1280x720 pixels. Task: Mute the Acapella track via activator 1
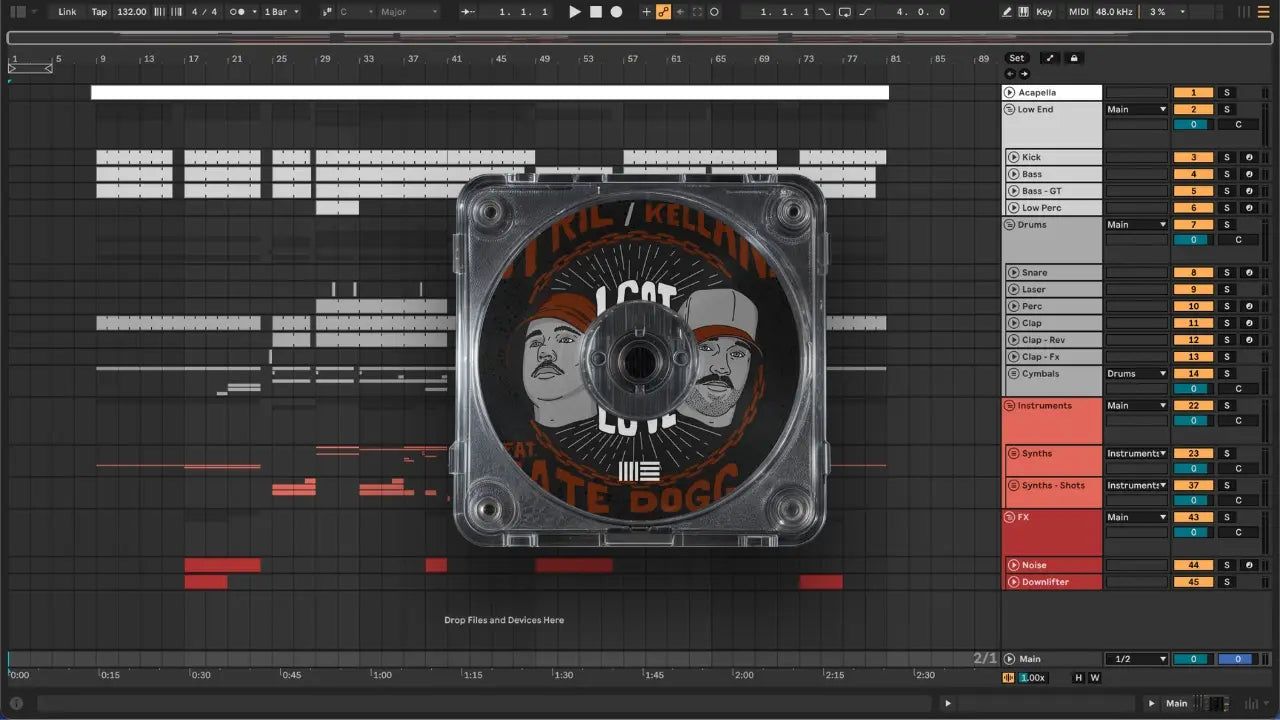coord(1193,93)
